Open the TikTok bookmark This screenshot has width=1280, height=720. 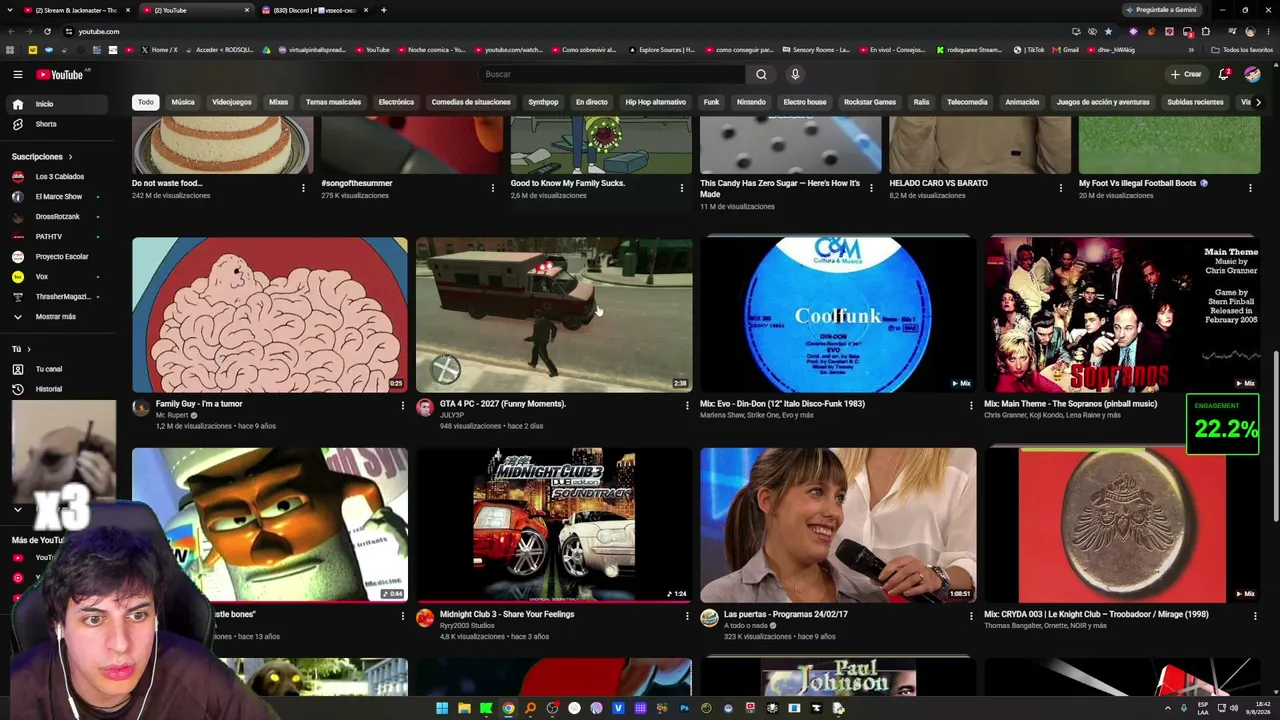[x=1029, y=50]
